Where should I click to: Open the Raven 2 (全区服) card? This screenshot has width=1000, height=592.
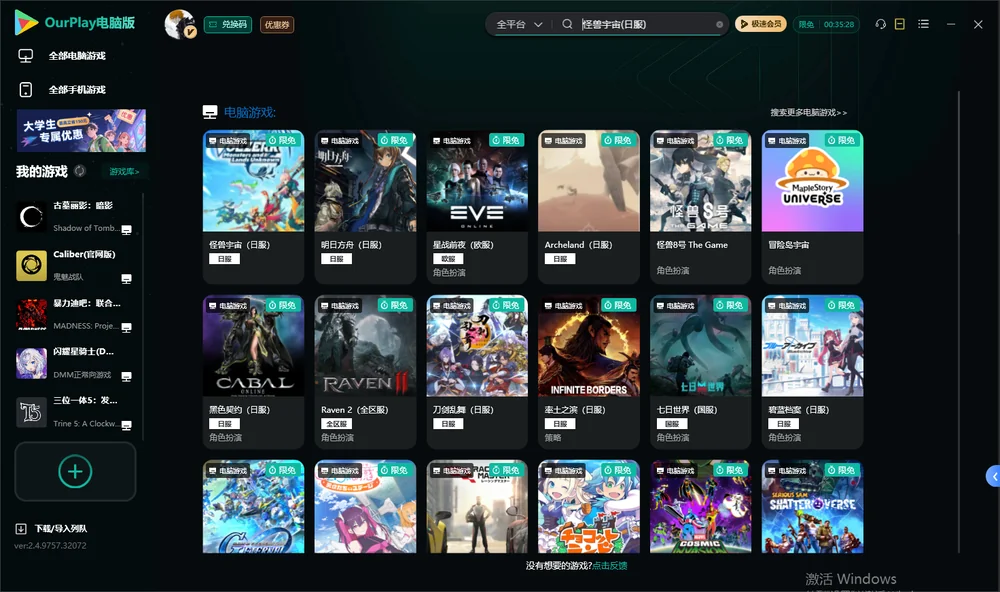click(x=365, y=372)
